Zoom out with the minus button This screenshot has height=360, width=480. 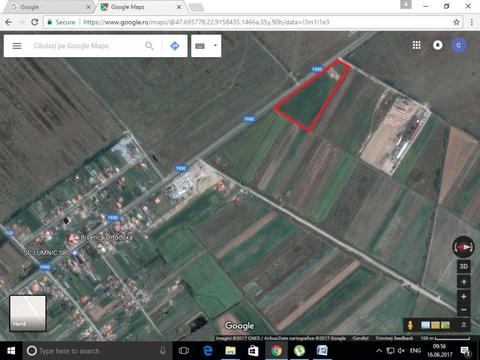tap(464, 310)
